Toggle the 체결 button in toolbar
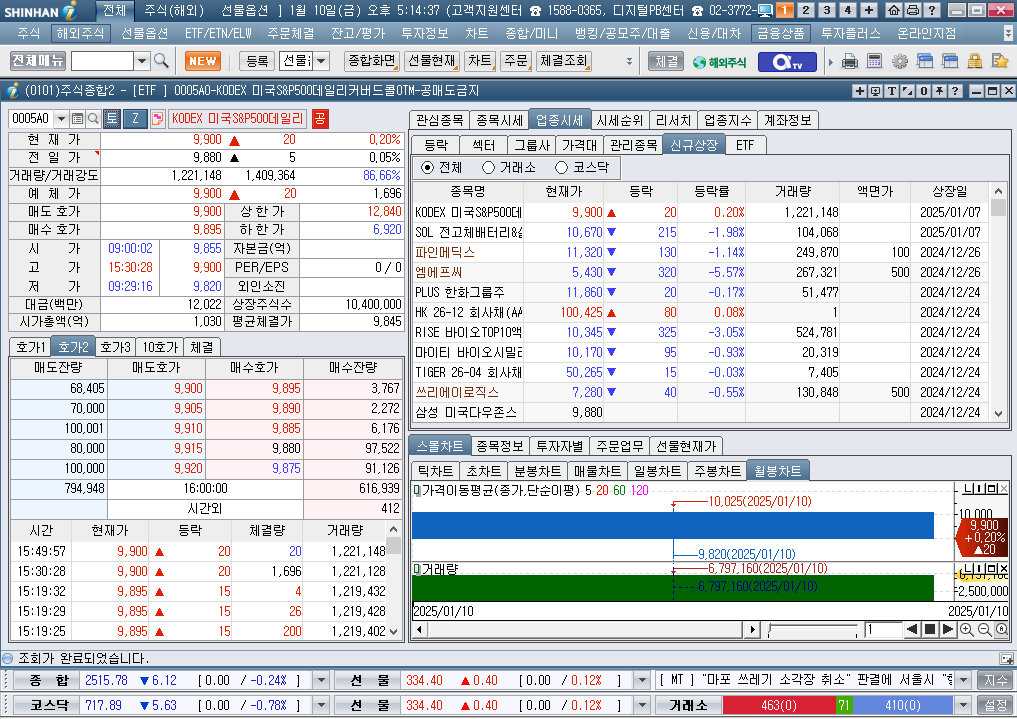 (666, 62)
